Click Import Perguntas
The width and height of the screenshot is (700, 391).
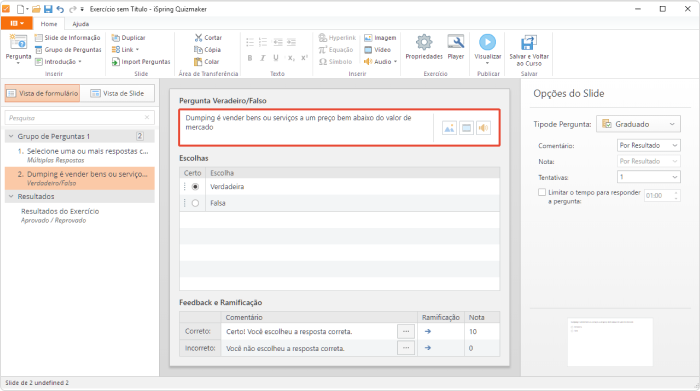click(x=141, y=62)
